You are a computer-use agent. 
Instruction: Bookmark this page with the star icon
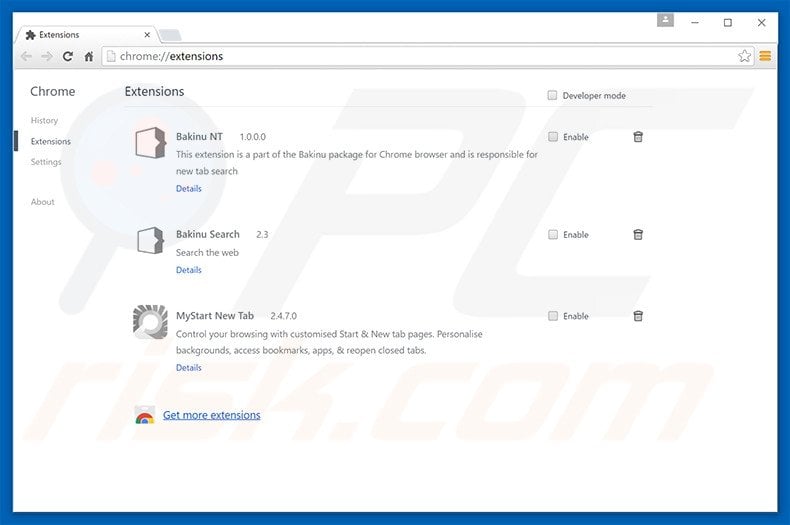744,56
